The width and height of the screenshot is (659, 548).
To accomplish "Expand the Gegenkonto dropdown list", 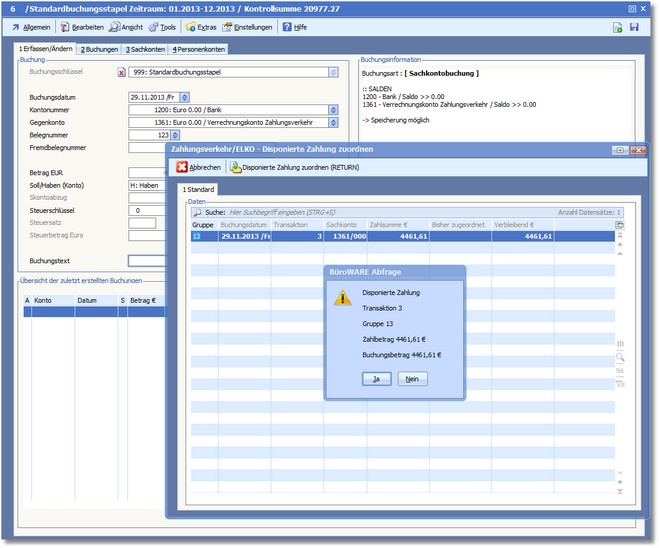I will 333,122.
